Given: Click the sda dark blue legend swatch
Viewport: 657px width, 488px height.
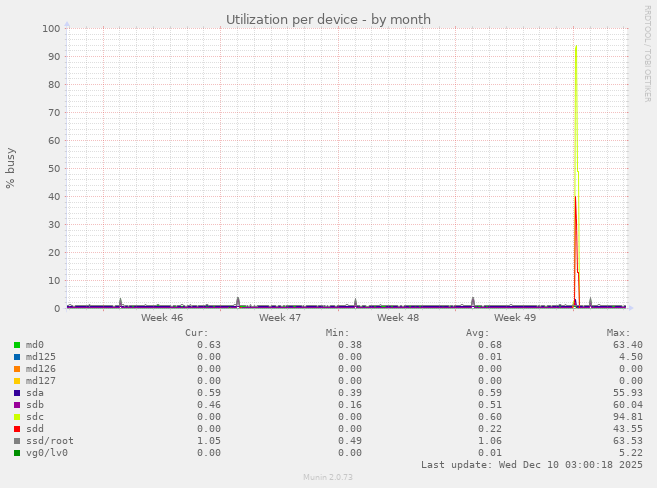Looking at the screenshot, I should tap(17, 393).
